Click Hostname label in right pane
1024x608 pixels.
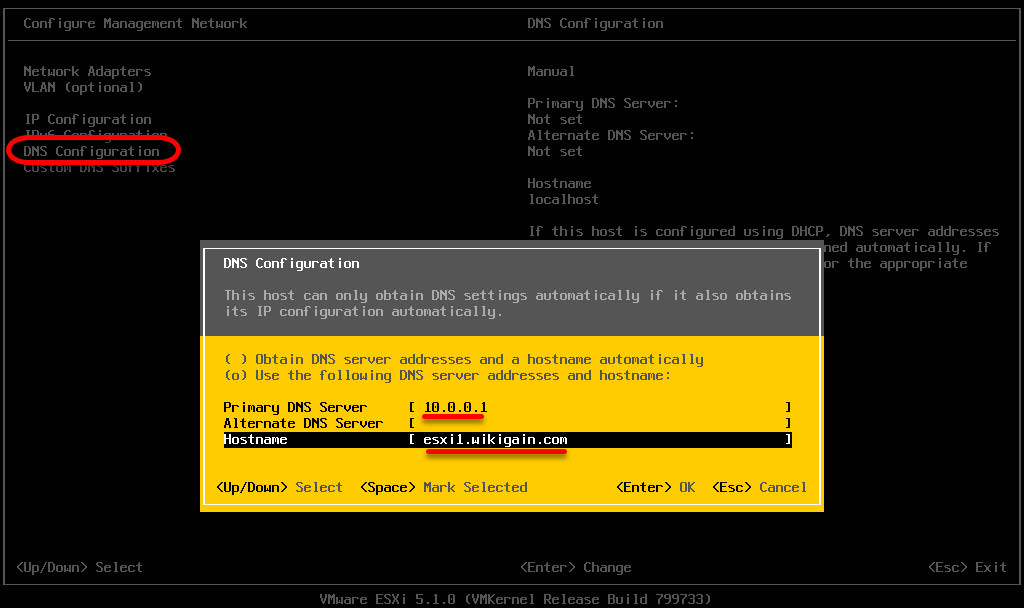pos(559,183)
